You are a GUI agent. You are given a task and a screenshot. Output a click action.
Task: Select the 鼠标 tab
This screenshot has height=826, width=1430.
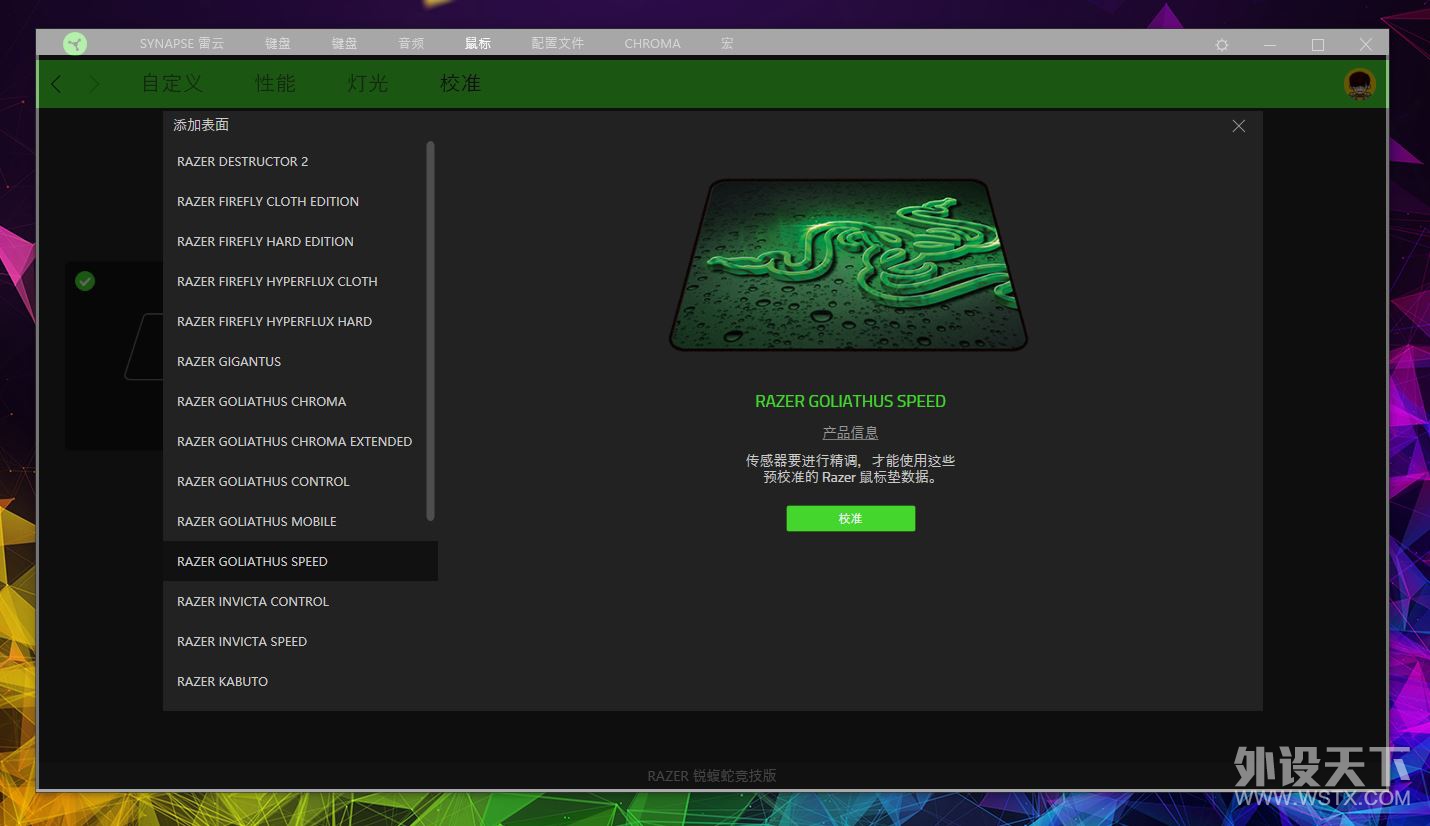click(x=478, y=44)
